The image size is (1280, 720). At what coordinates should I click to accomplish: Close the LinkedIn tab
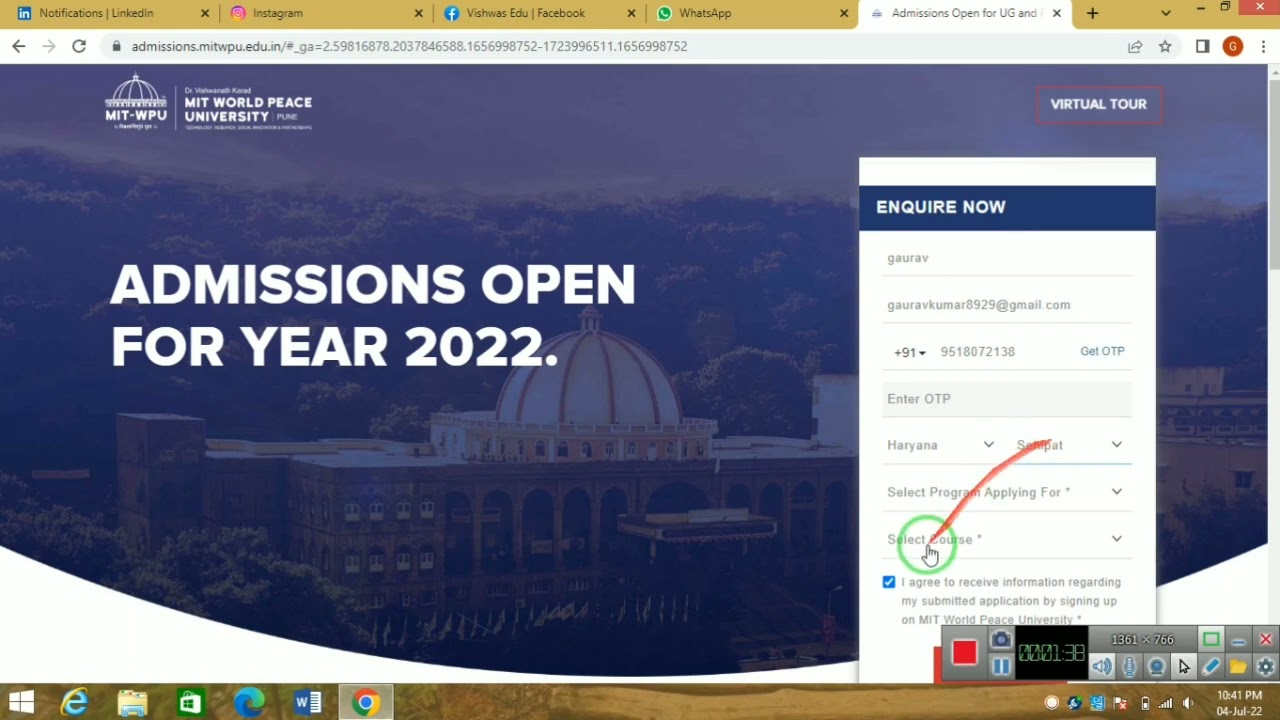pyautogui.click(x=205, y=13)
